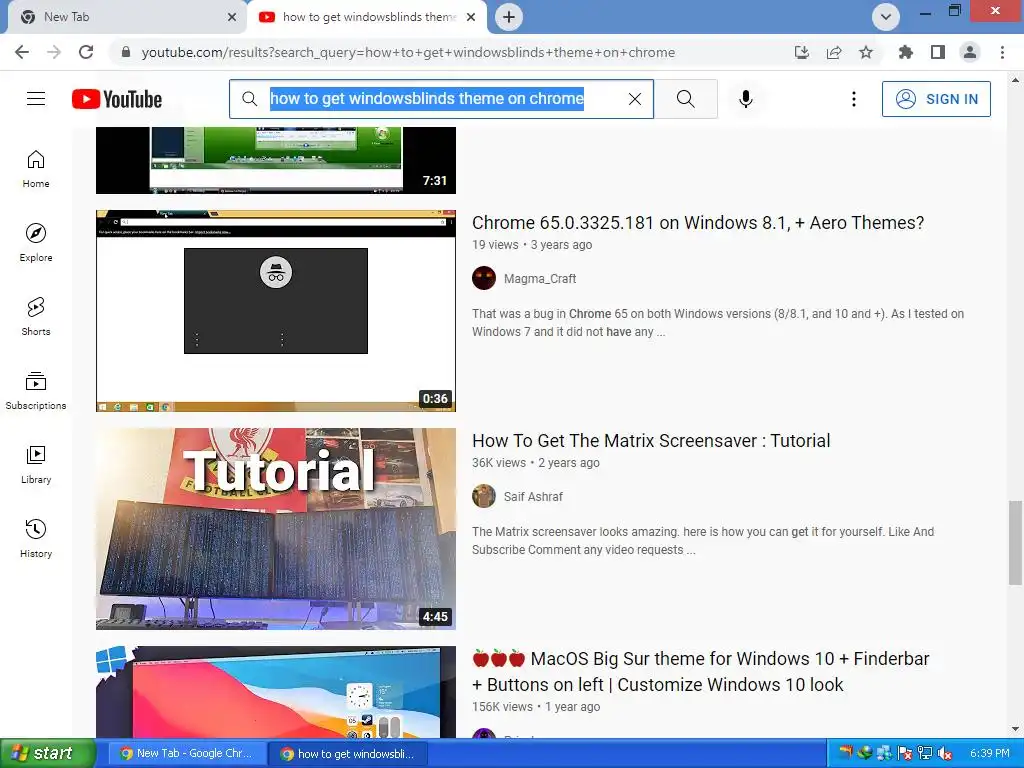Start voice search with the microphone
The height and width of the screenshot is (768, 1024).
746,99
